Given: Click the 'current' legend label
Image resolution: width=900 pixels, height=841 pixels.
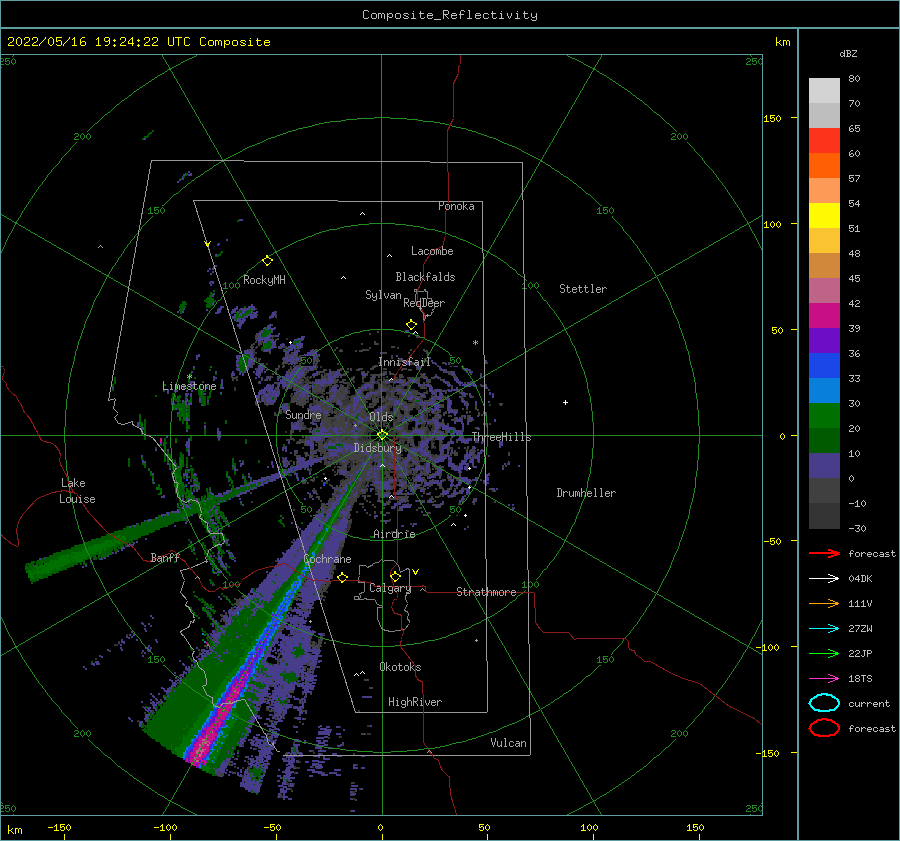Looking at the screenshot, I should [x=869, y=703].
